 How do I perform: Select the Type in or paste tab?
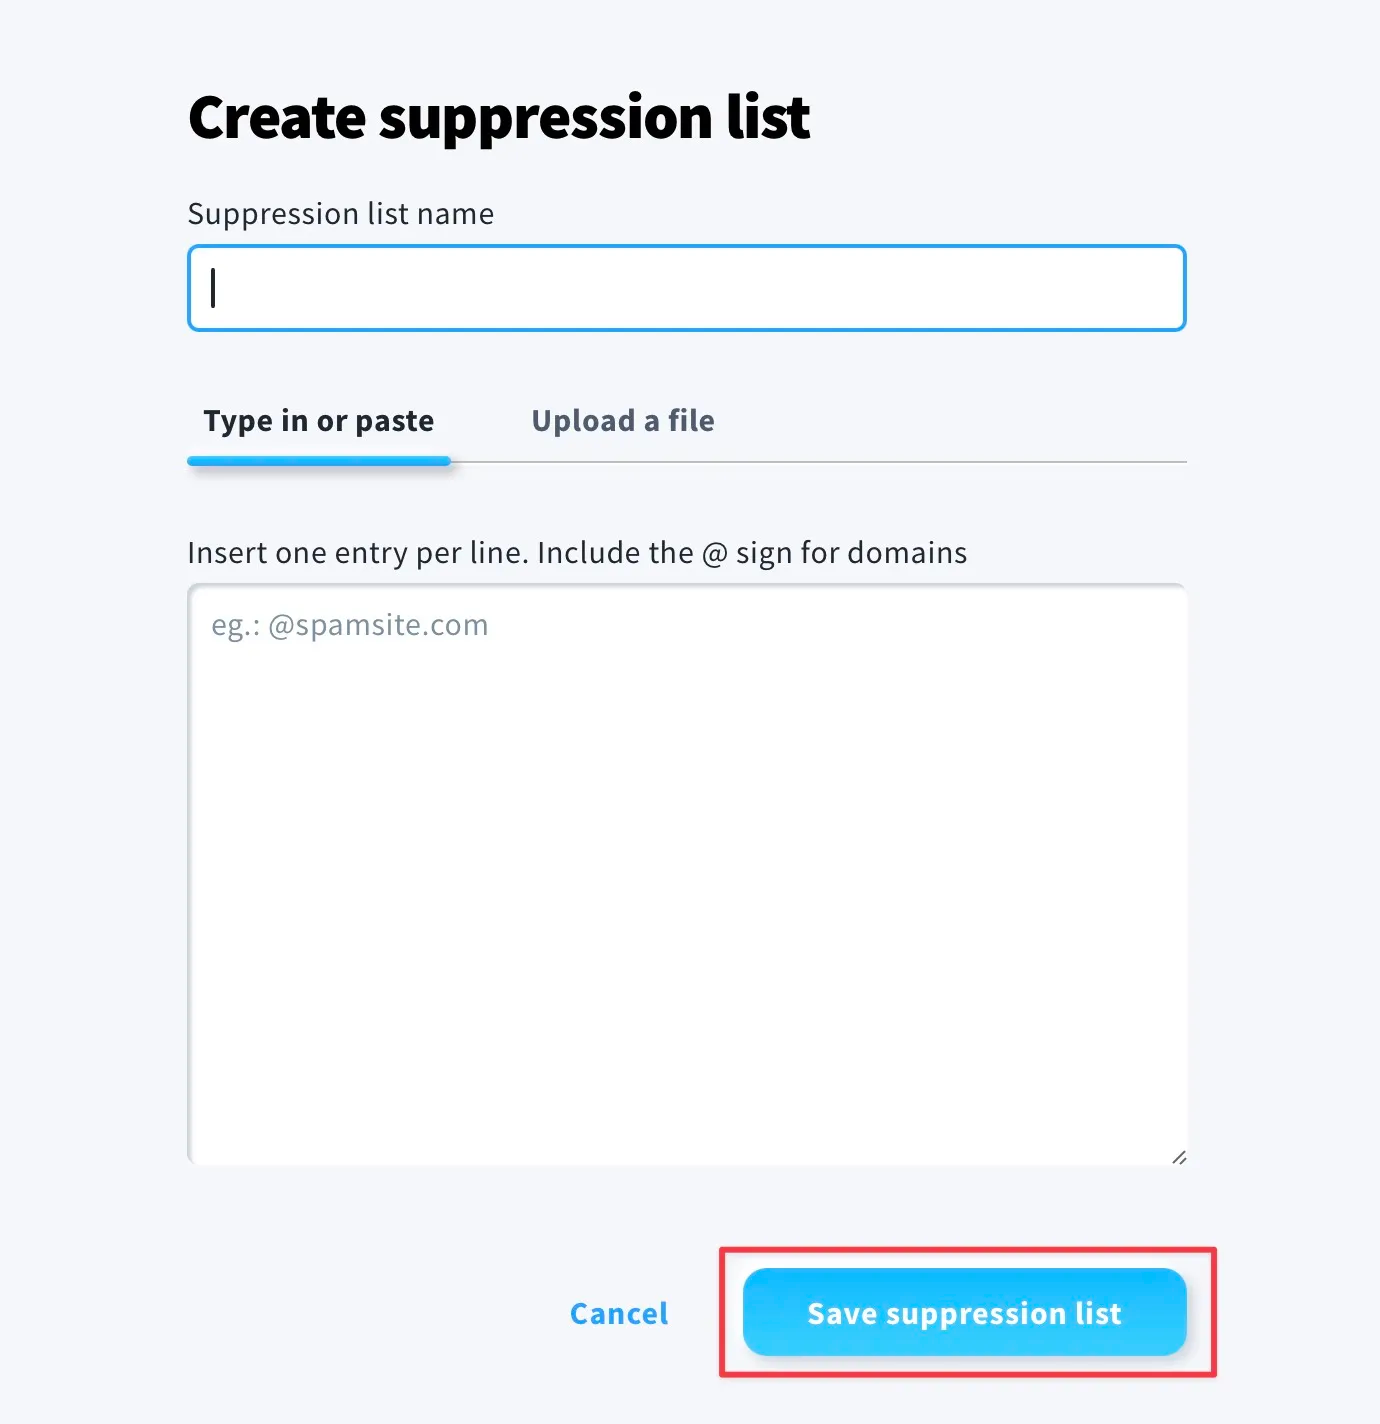(318, 421)
